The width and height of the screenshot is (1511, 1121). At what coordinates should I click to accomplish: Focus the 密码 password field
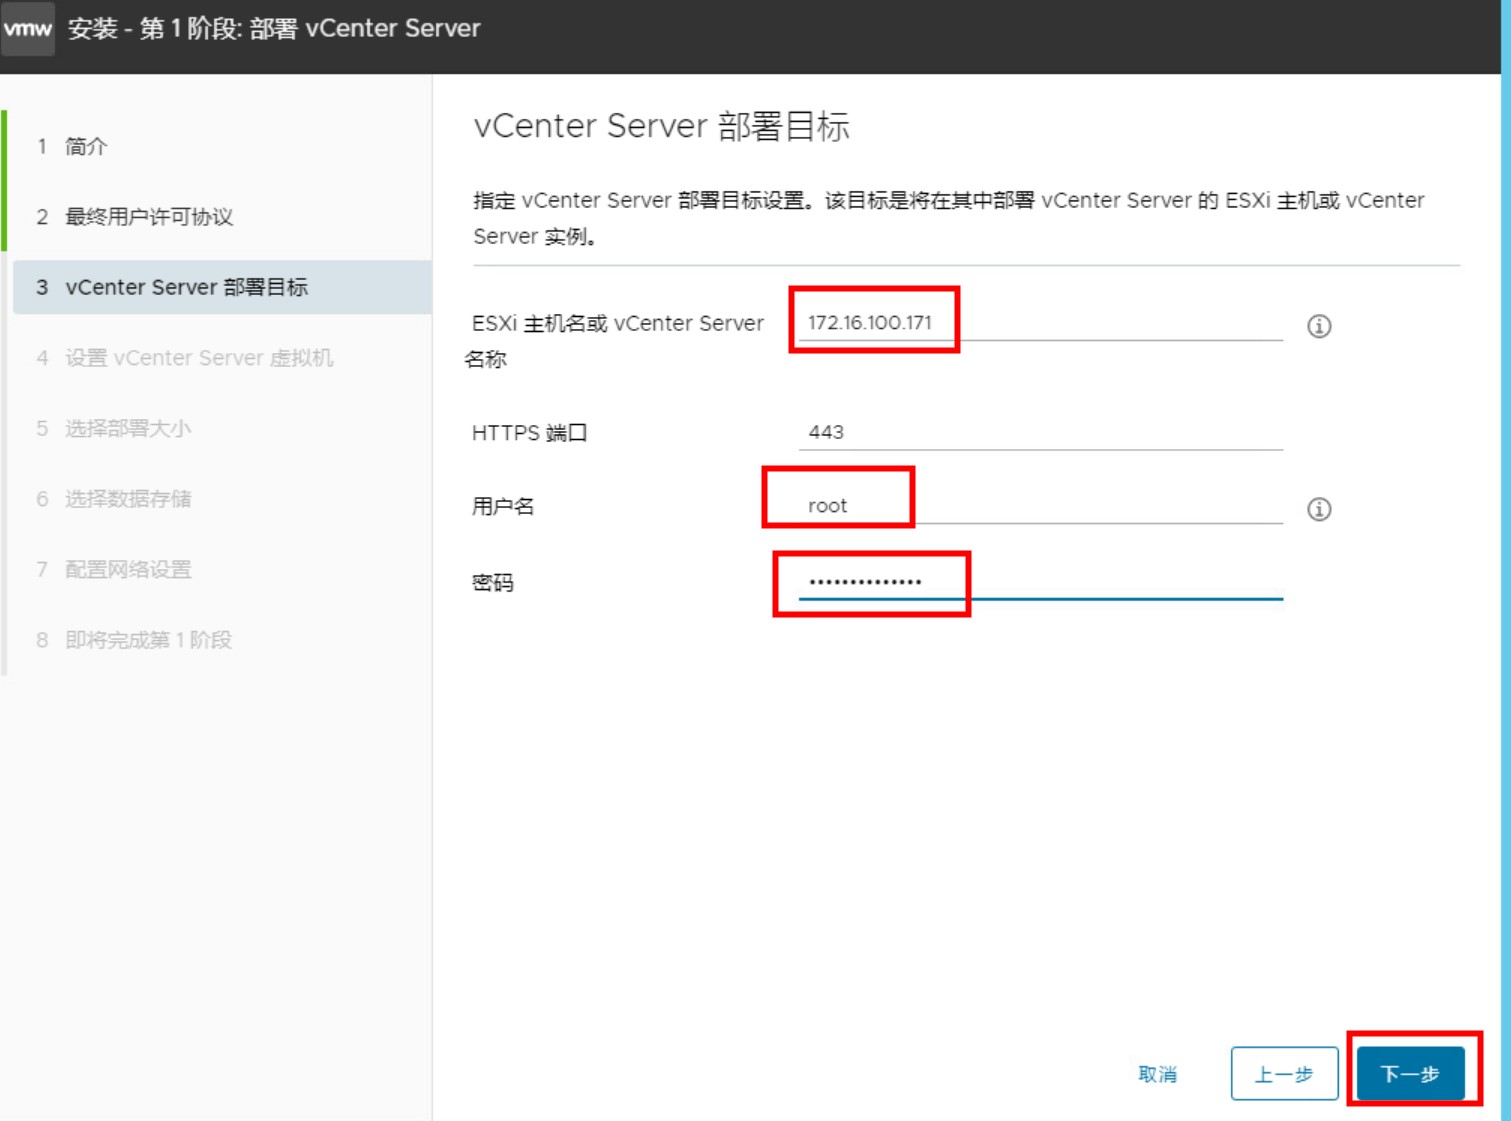1040,582
